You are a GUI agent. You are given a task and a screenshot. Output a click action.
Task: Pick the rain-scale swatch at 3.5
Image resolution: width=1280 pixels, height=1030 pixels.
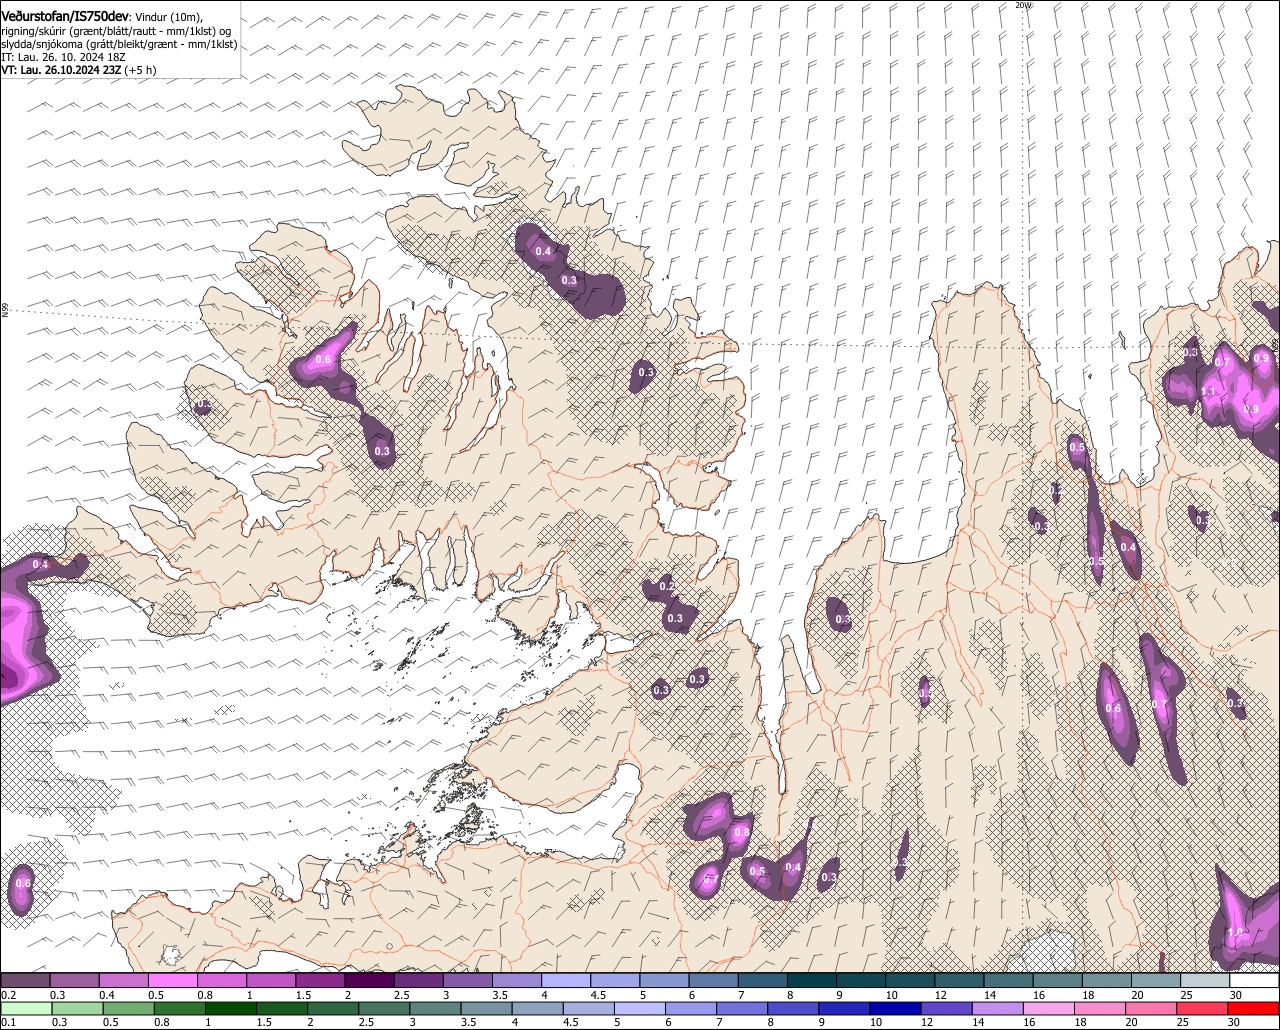pyautogui.click(x=487, y=1008)
